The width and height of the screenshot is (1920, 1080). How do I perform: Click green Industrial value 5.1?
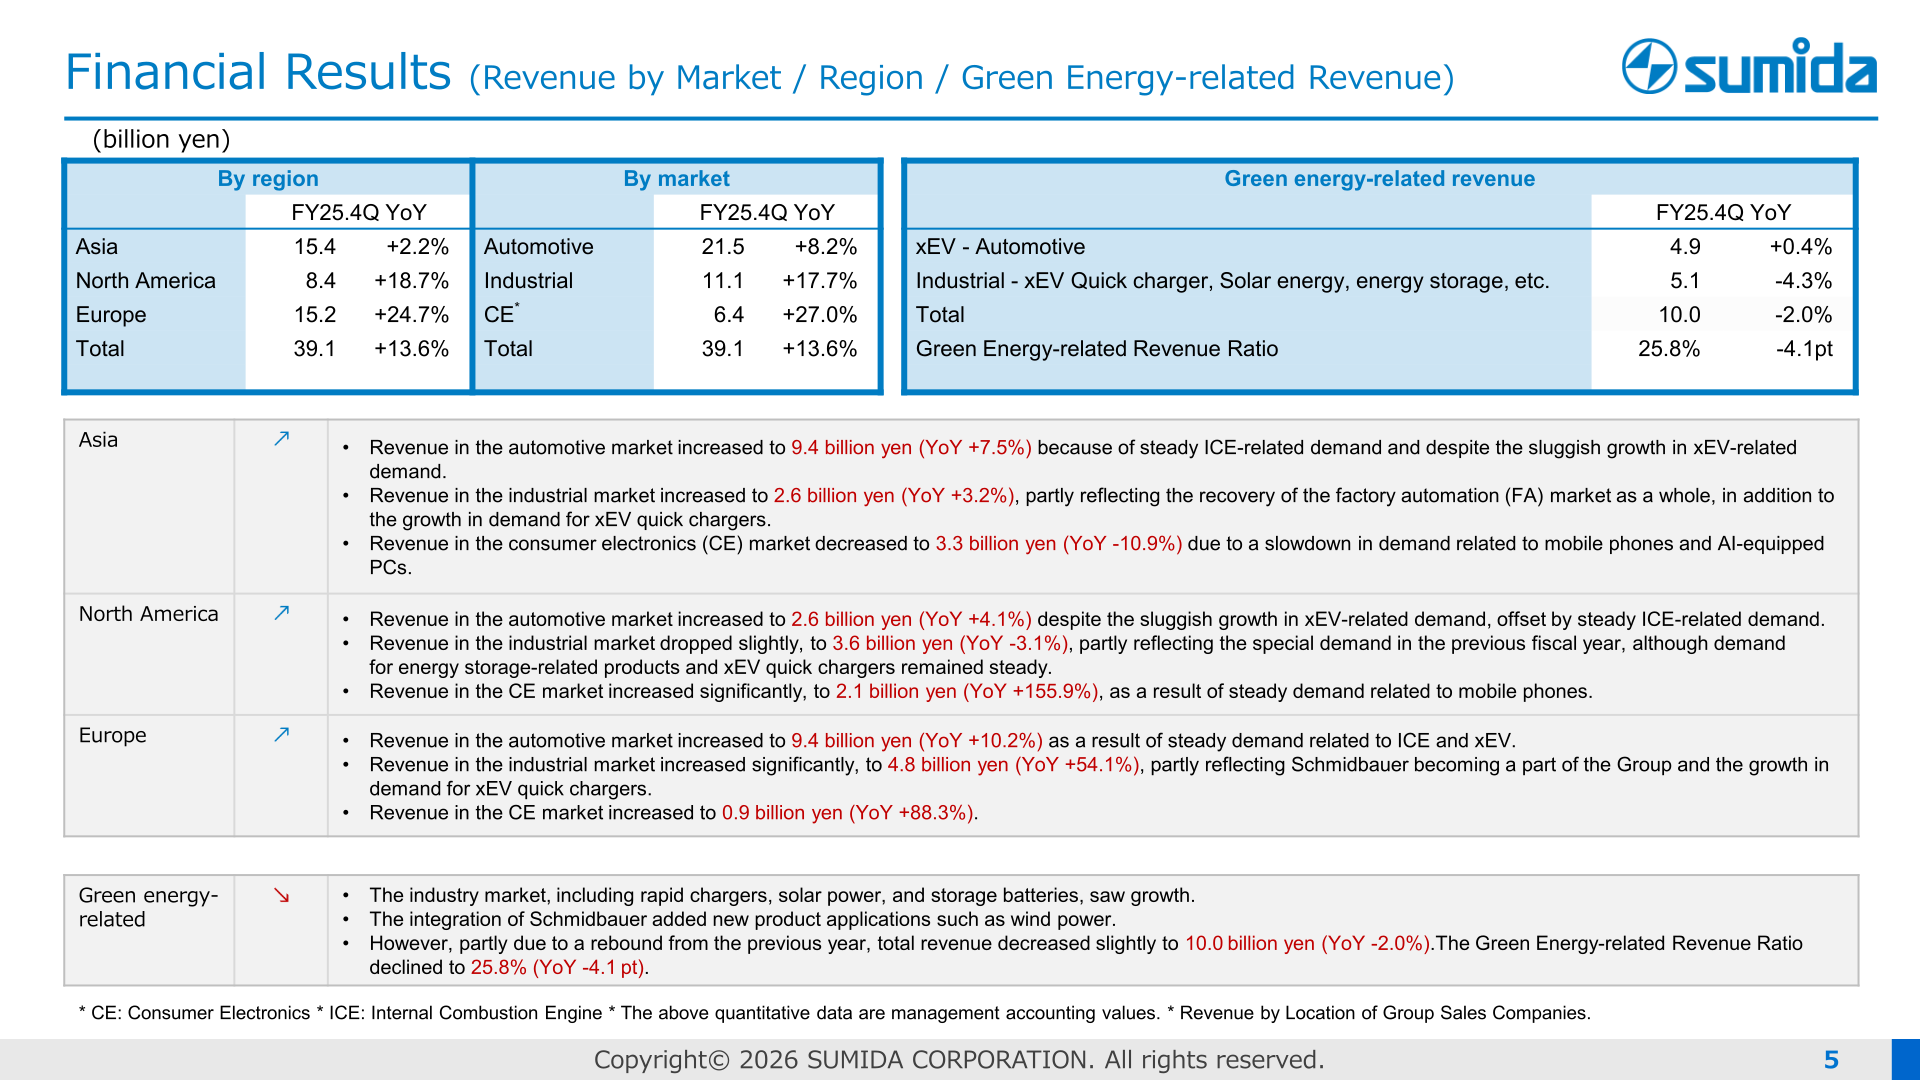1685,281
